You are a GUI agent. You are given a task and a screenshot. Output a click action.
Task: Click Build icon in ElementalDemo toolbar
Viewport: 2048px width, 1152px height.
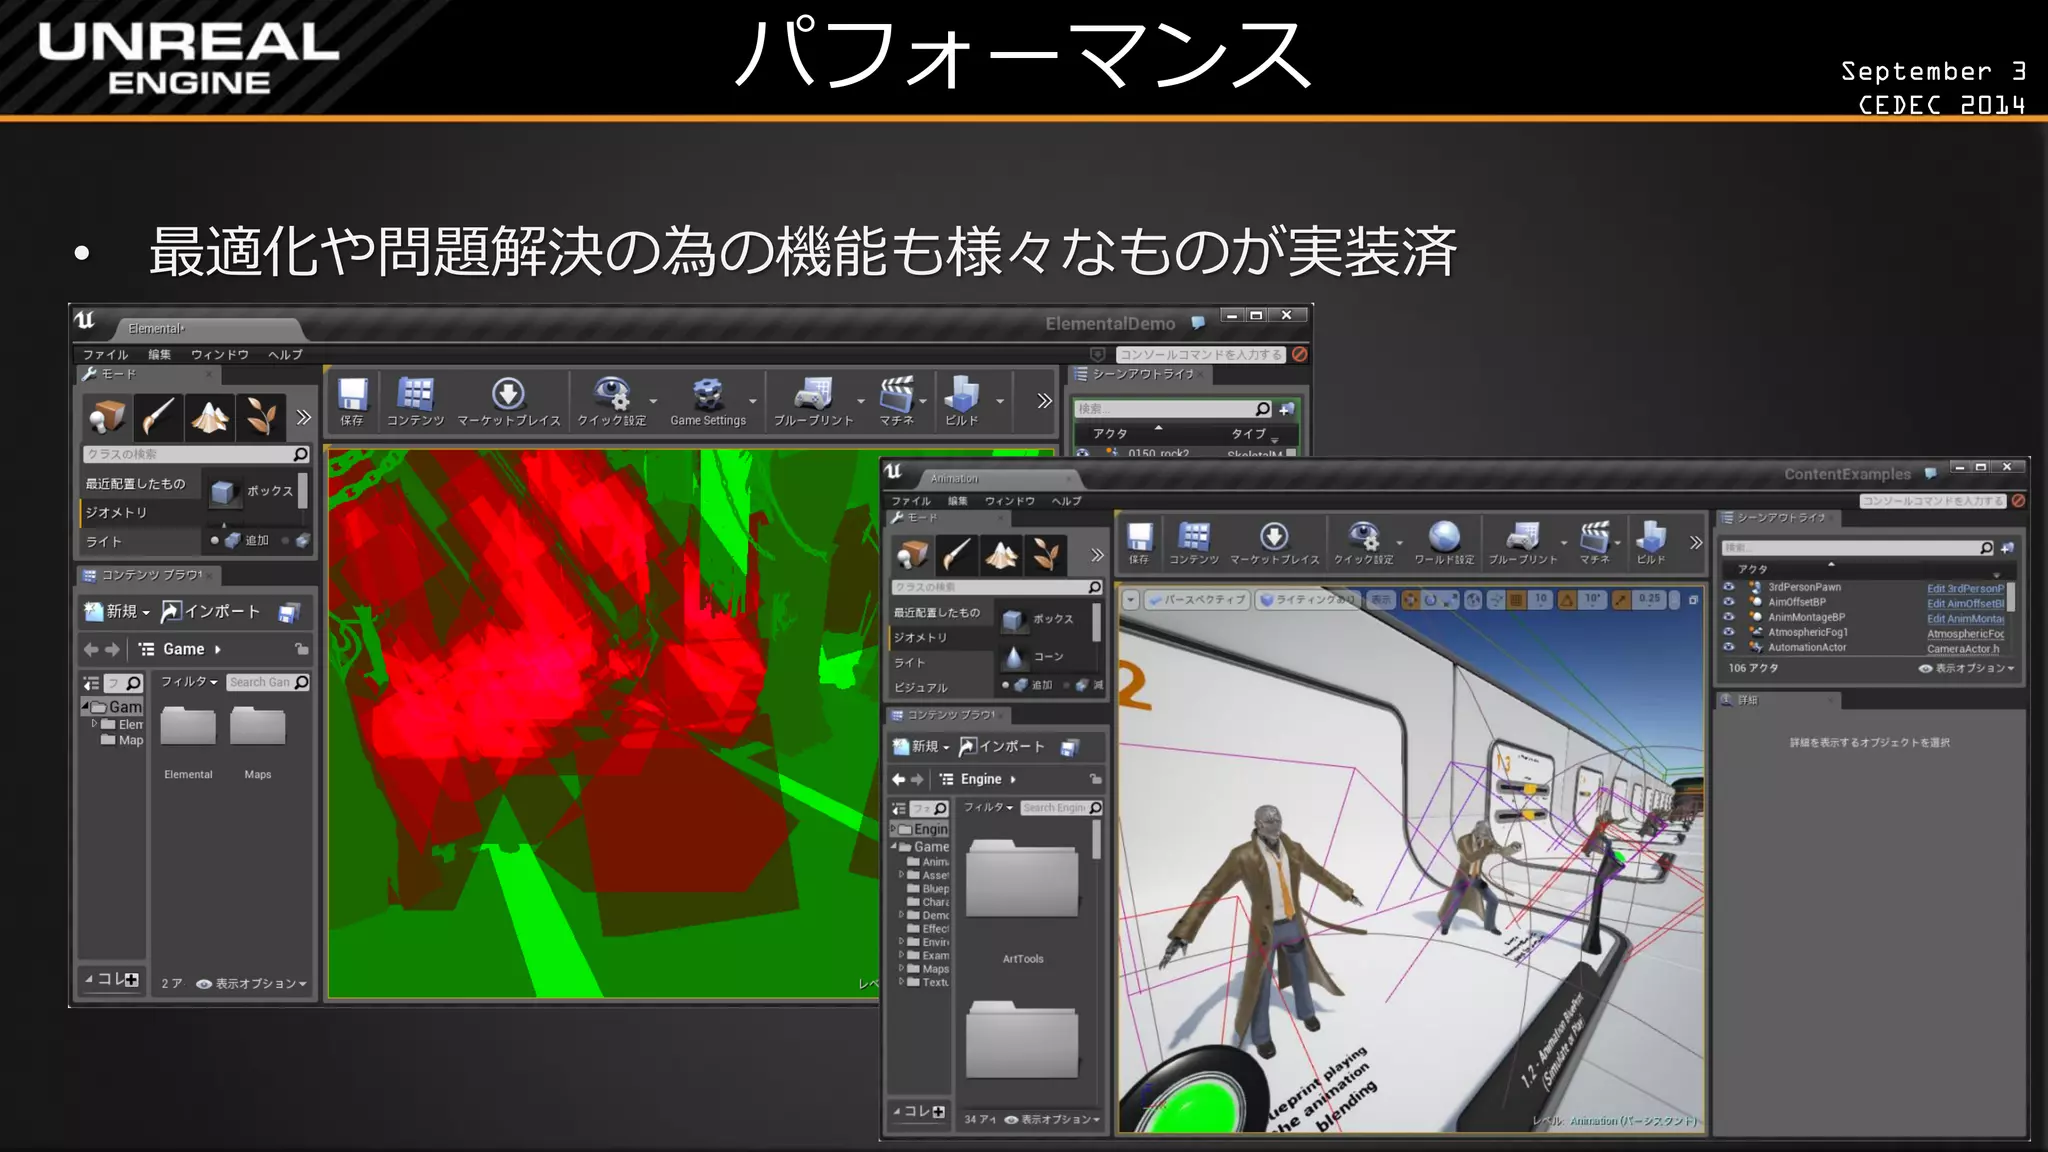click(961, 394)
